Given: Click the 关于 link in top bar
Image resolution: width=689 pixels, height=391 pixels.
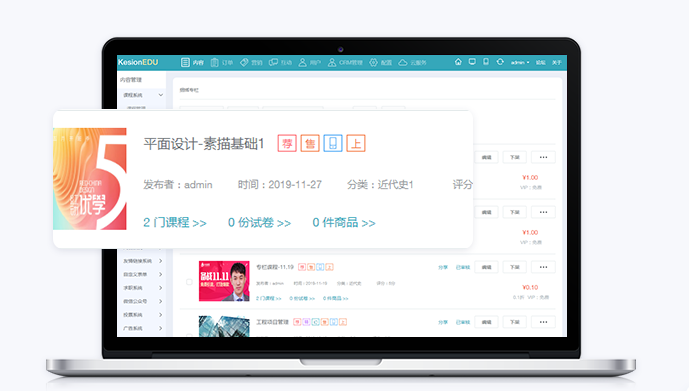Looking at the screenshot, I should point(557,62).
